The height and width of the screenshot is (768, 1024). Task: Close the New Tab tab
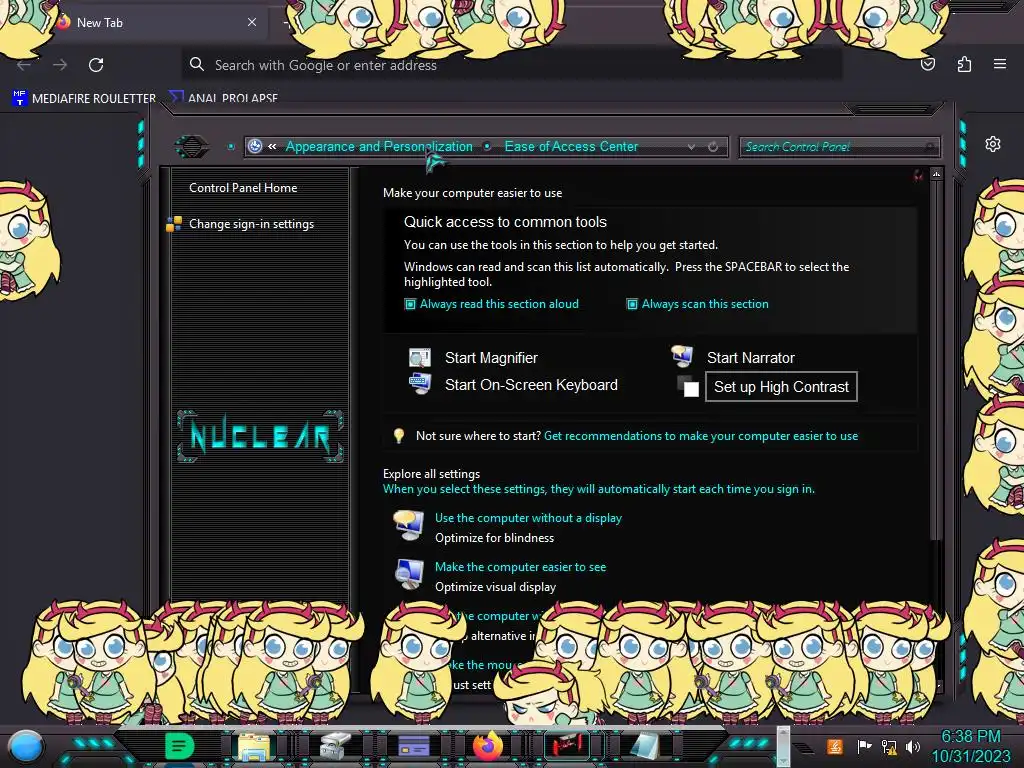click(252, 22)
